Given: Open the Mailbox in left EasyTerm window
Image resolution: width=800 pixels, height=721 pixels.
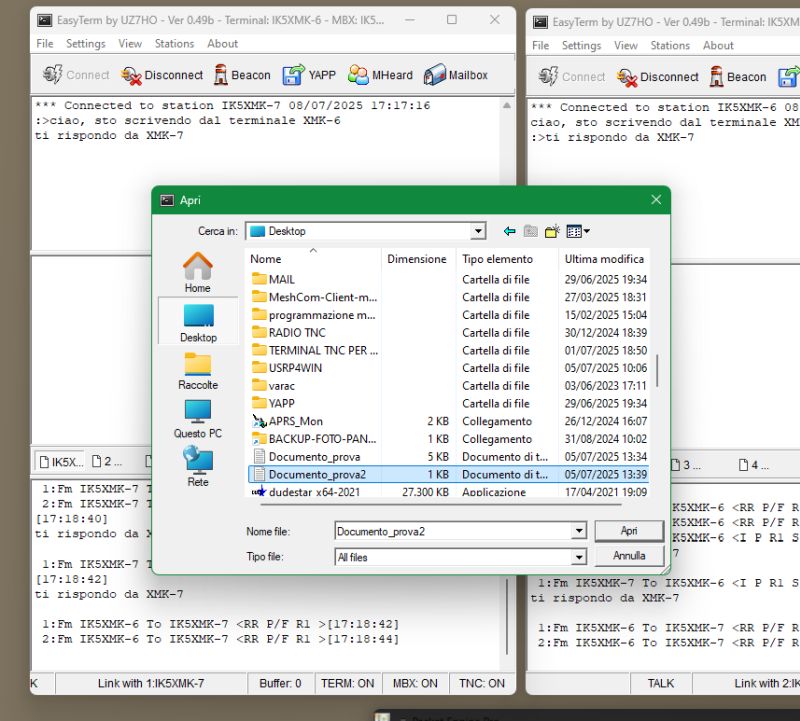Looking at the screenshot, I should tap(456, 75).
